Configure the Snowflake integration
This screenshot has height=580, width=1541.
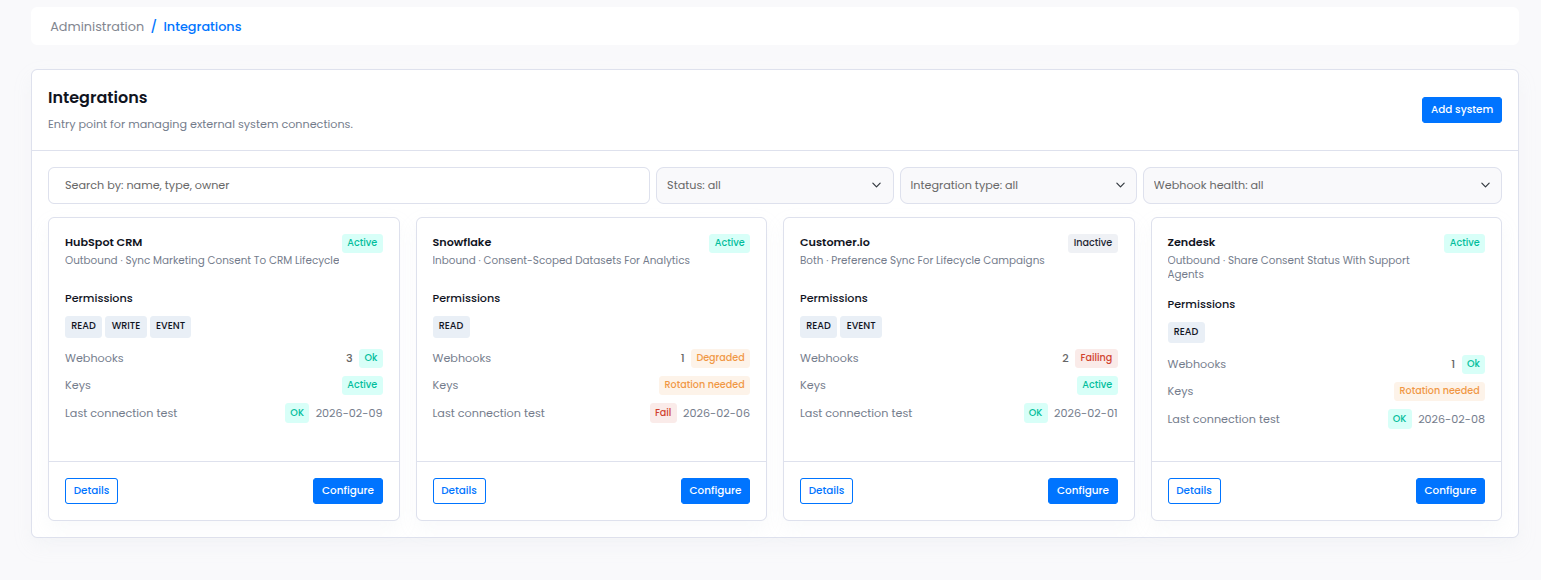click(715, 490)
